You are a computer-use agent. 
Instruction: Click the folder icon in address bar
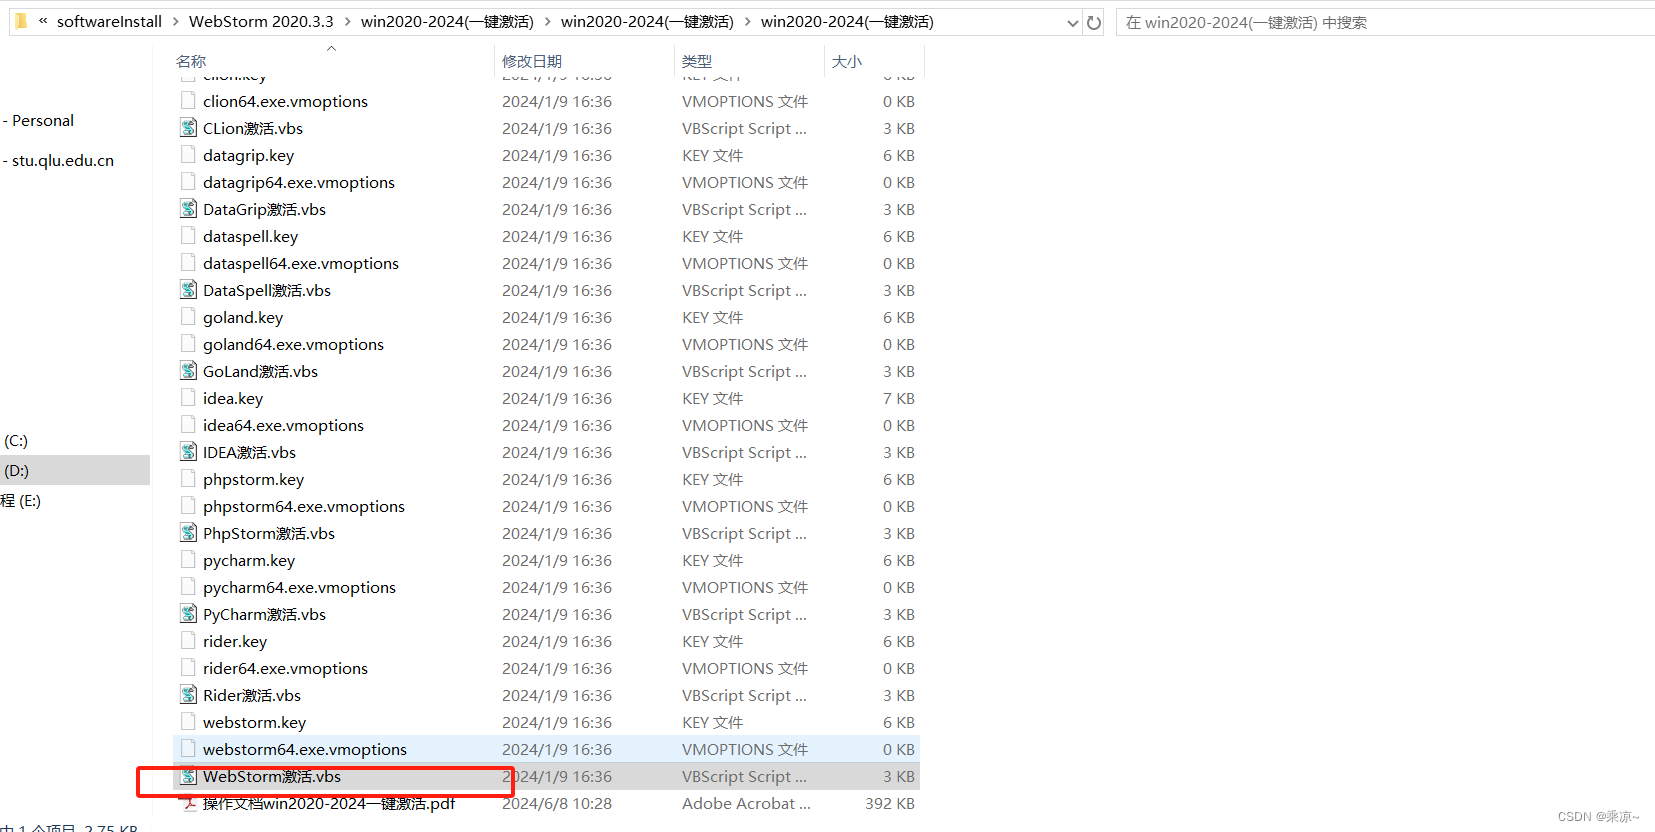click(21, 21)
